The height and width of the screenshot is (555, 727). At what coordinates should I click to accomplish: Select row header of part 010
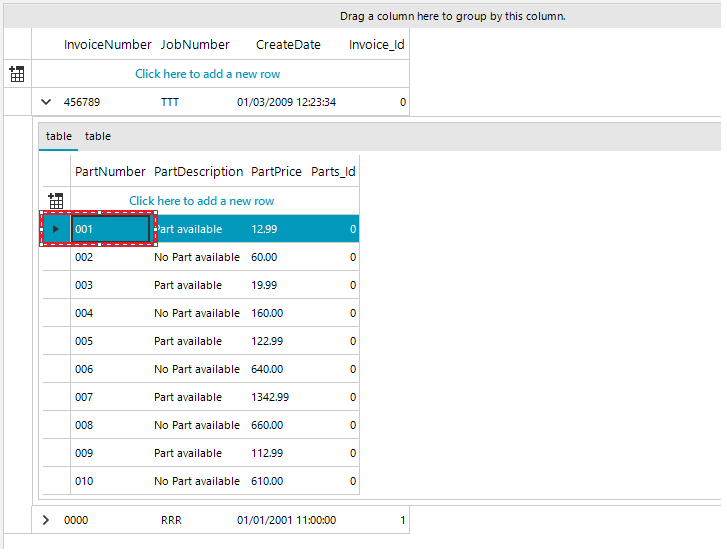coord(56,481)
